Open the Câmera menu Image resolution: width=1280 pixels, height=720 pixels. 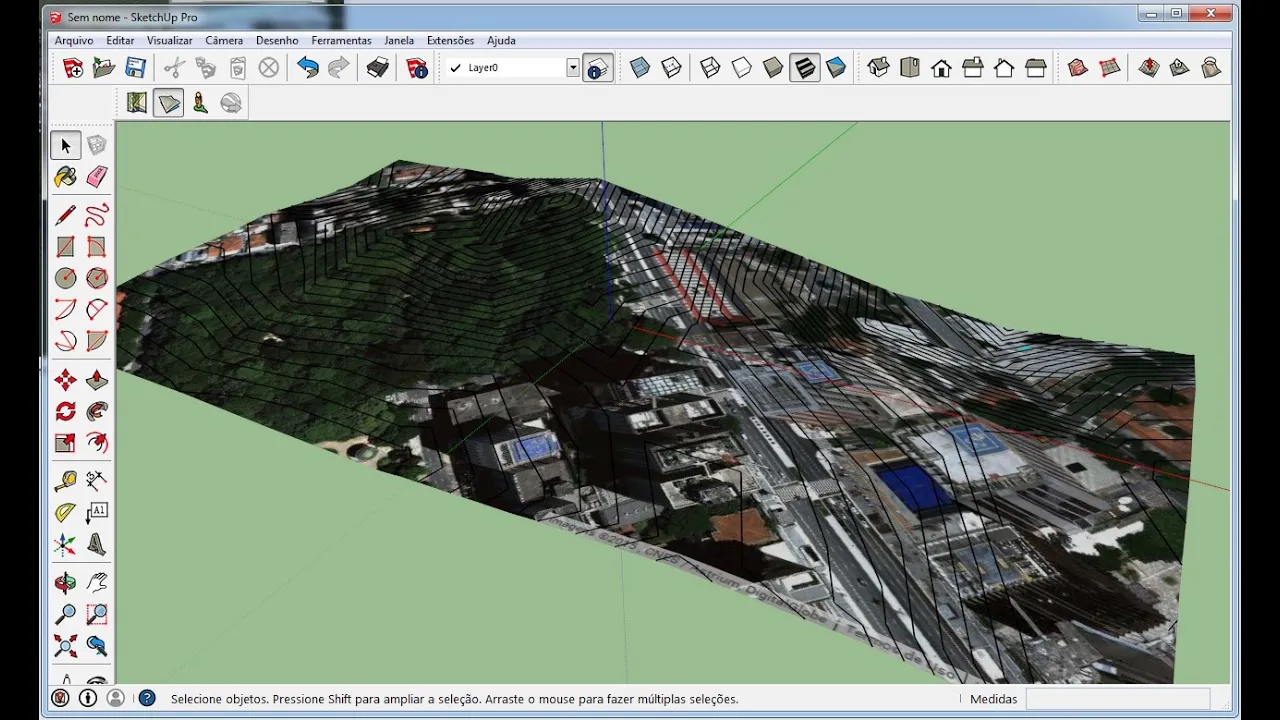pyautogui.click(x=224, y=41)
